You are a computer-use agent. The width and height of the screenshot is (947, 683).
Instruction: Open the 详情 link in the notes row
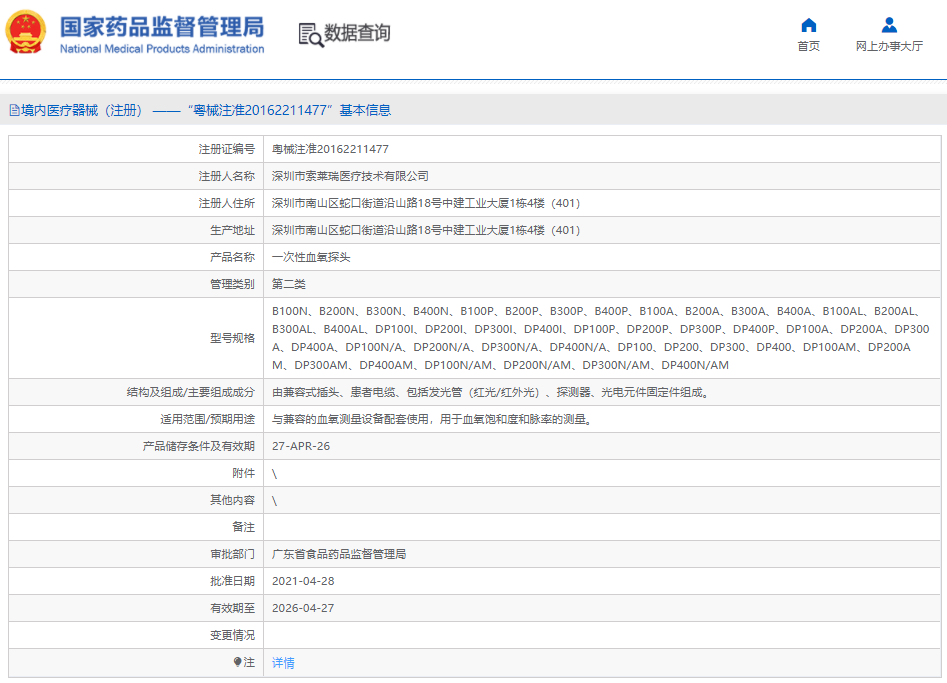[283, 662]
